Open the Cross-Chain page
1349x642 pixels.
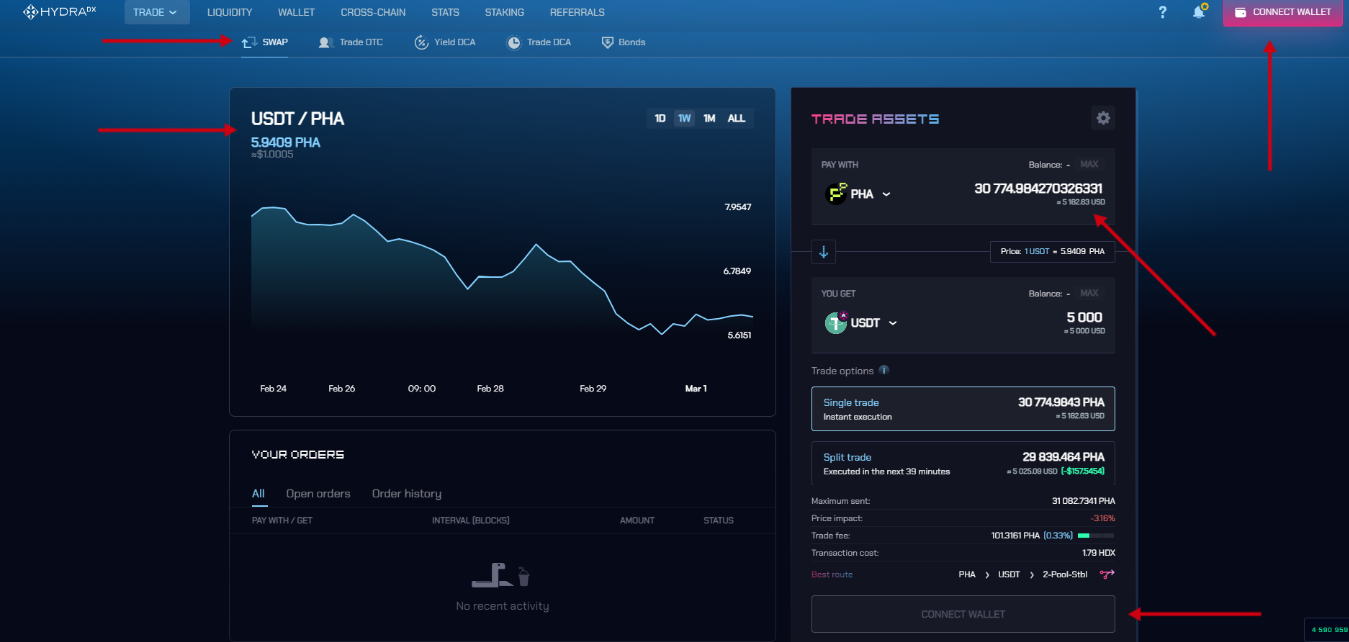tap(373, 12)
